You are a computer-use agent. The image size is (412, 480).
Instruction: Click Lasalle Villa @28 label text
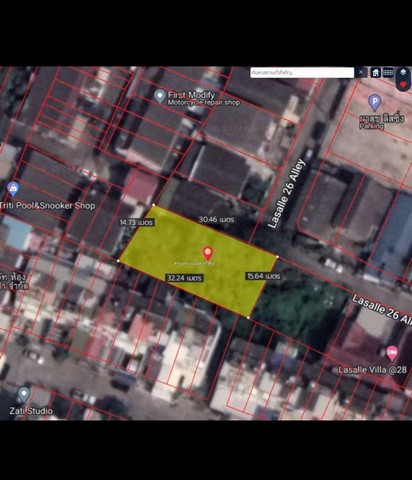(x=372, y=370)
